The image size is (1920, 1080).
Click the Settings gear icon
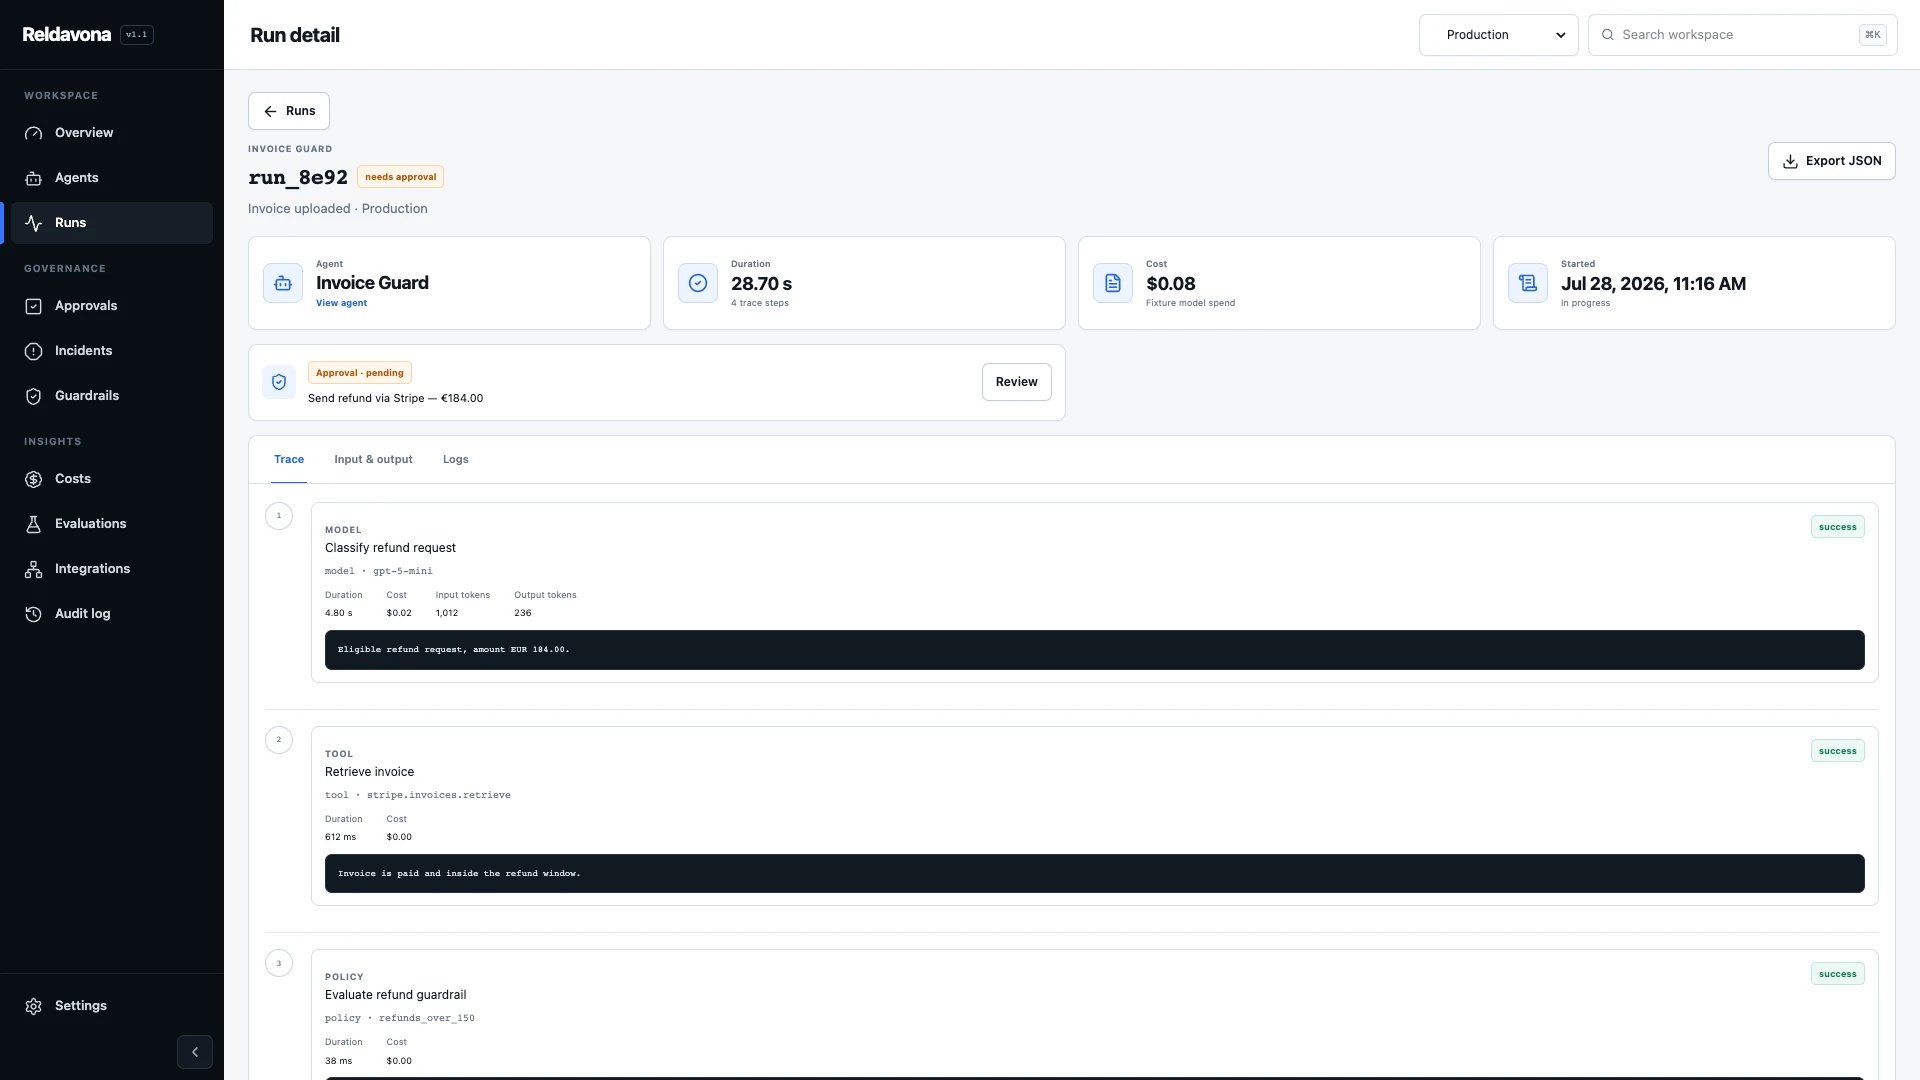coord(33,1006)
